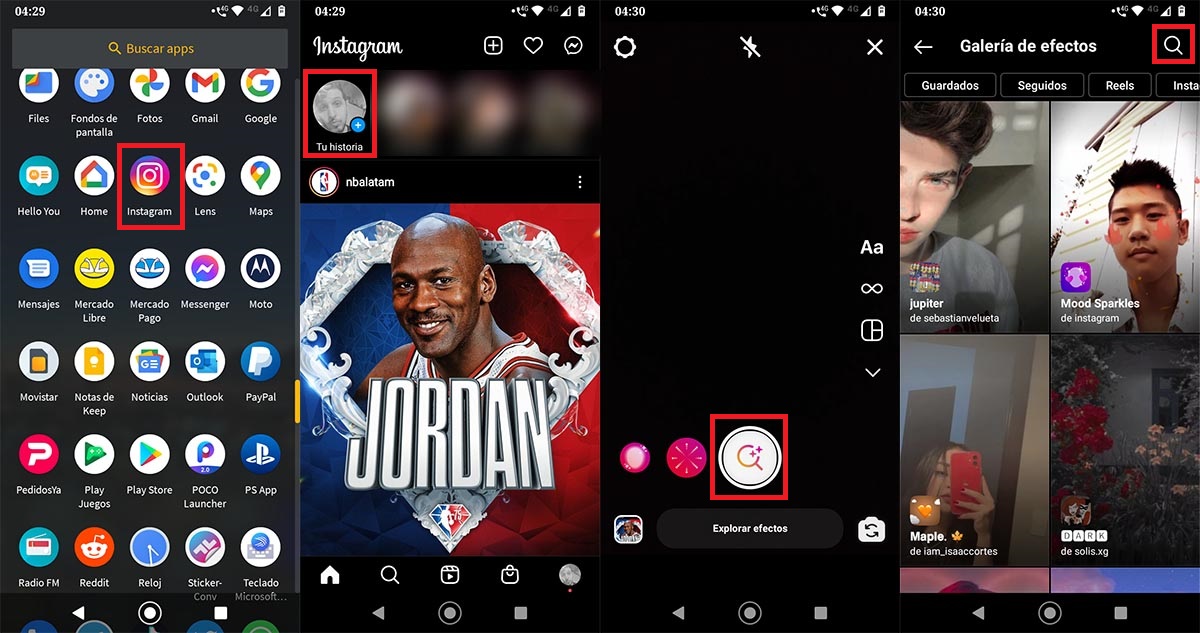The width and height of the screenshot is (1200, 633).
Task: Open the Mood Sparkles effect
Action: tap(1125, 217)
